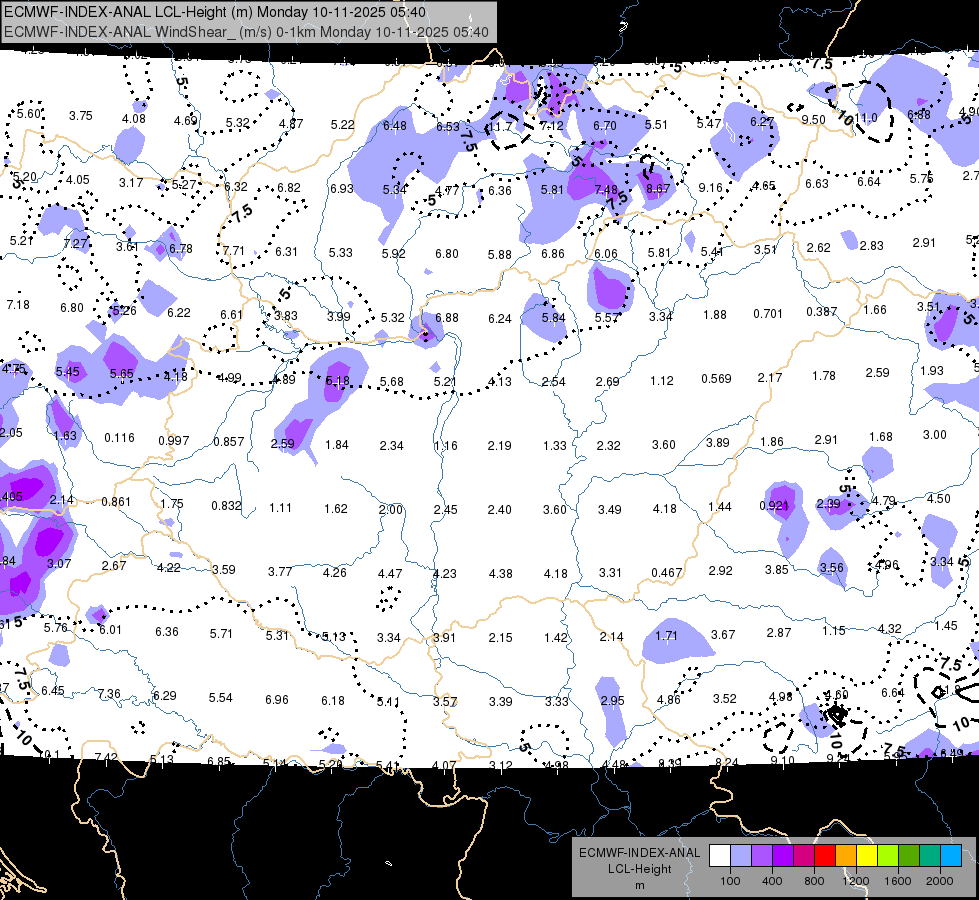
Task: Click the wind shear value 7.36
Action: tap(109, 694)
